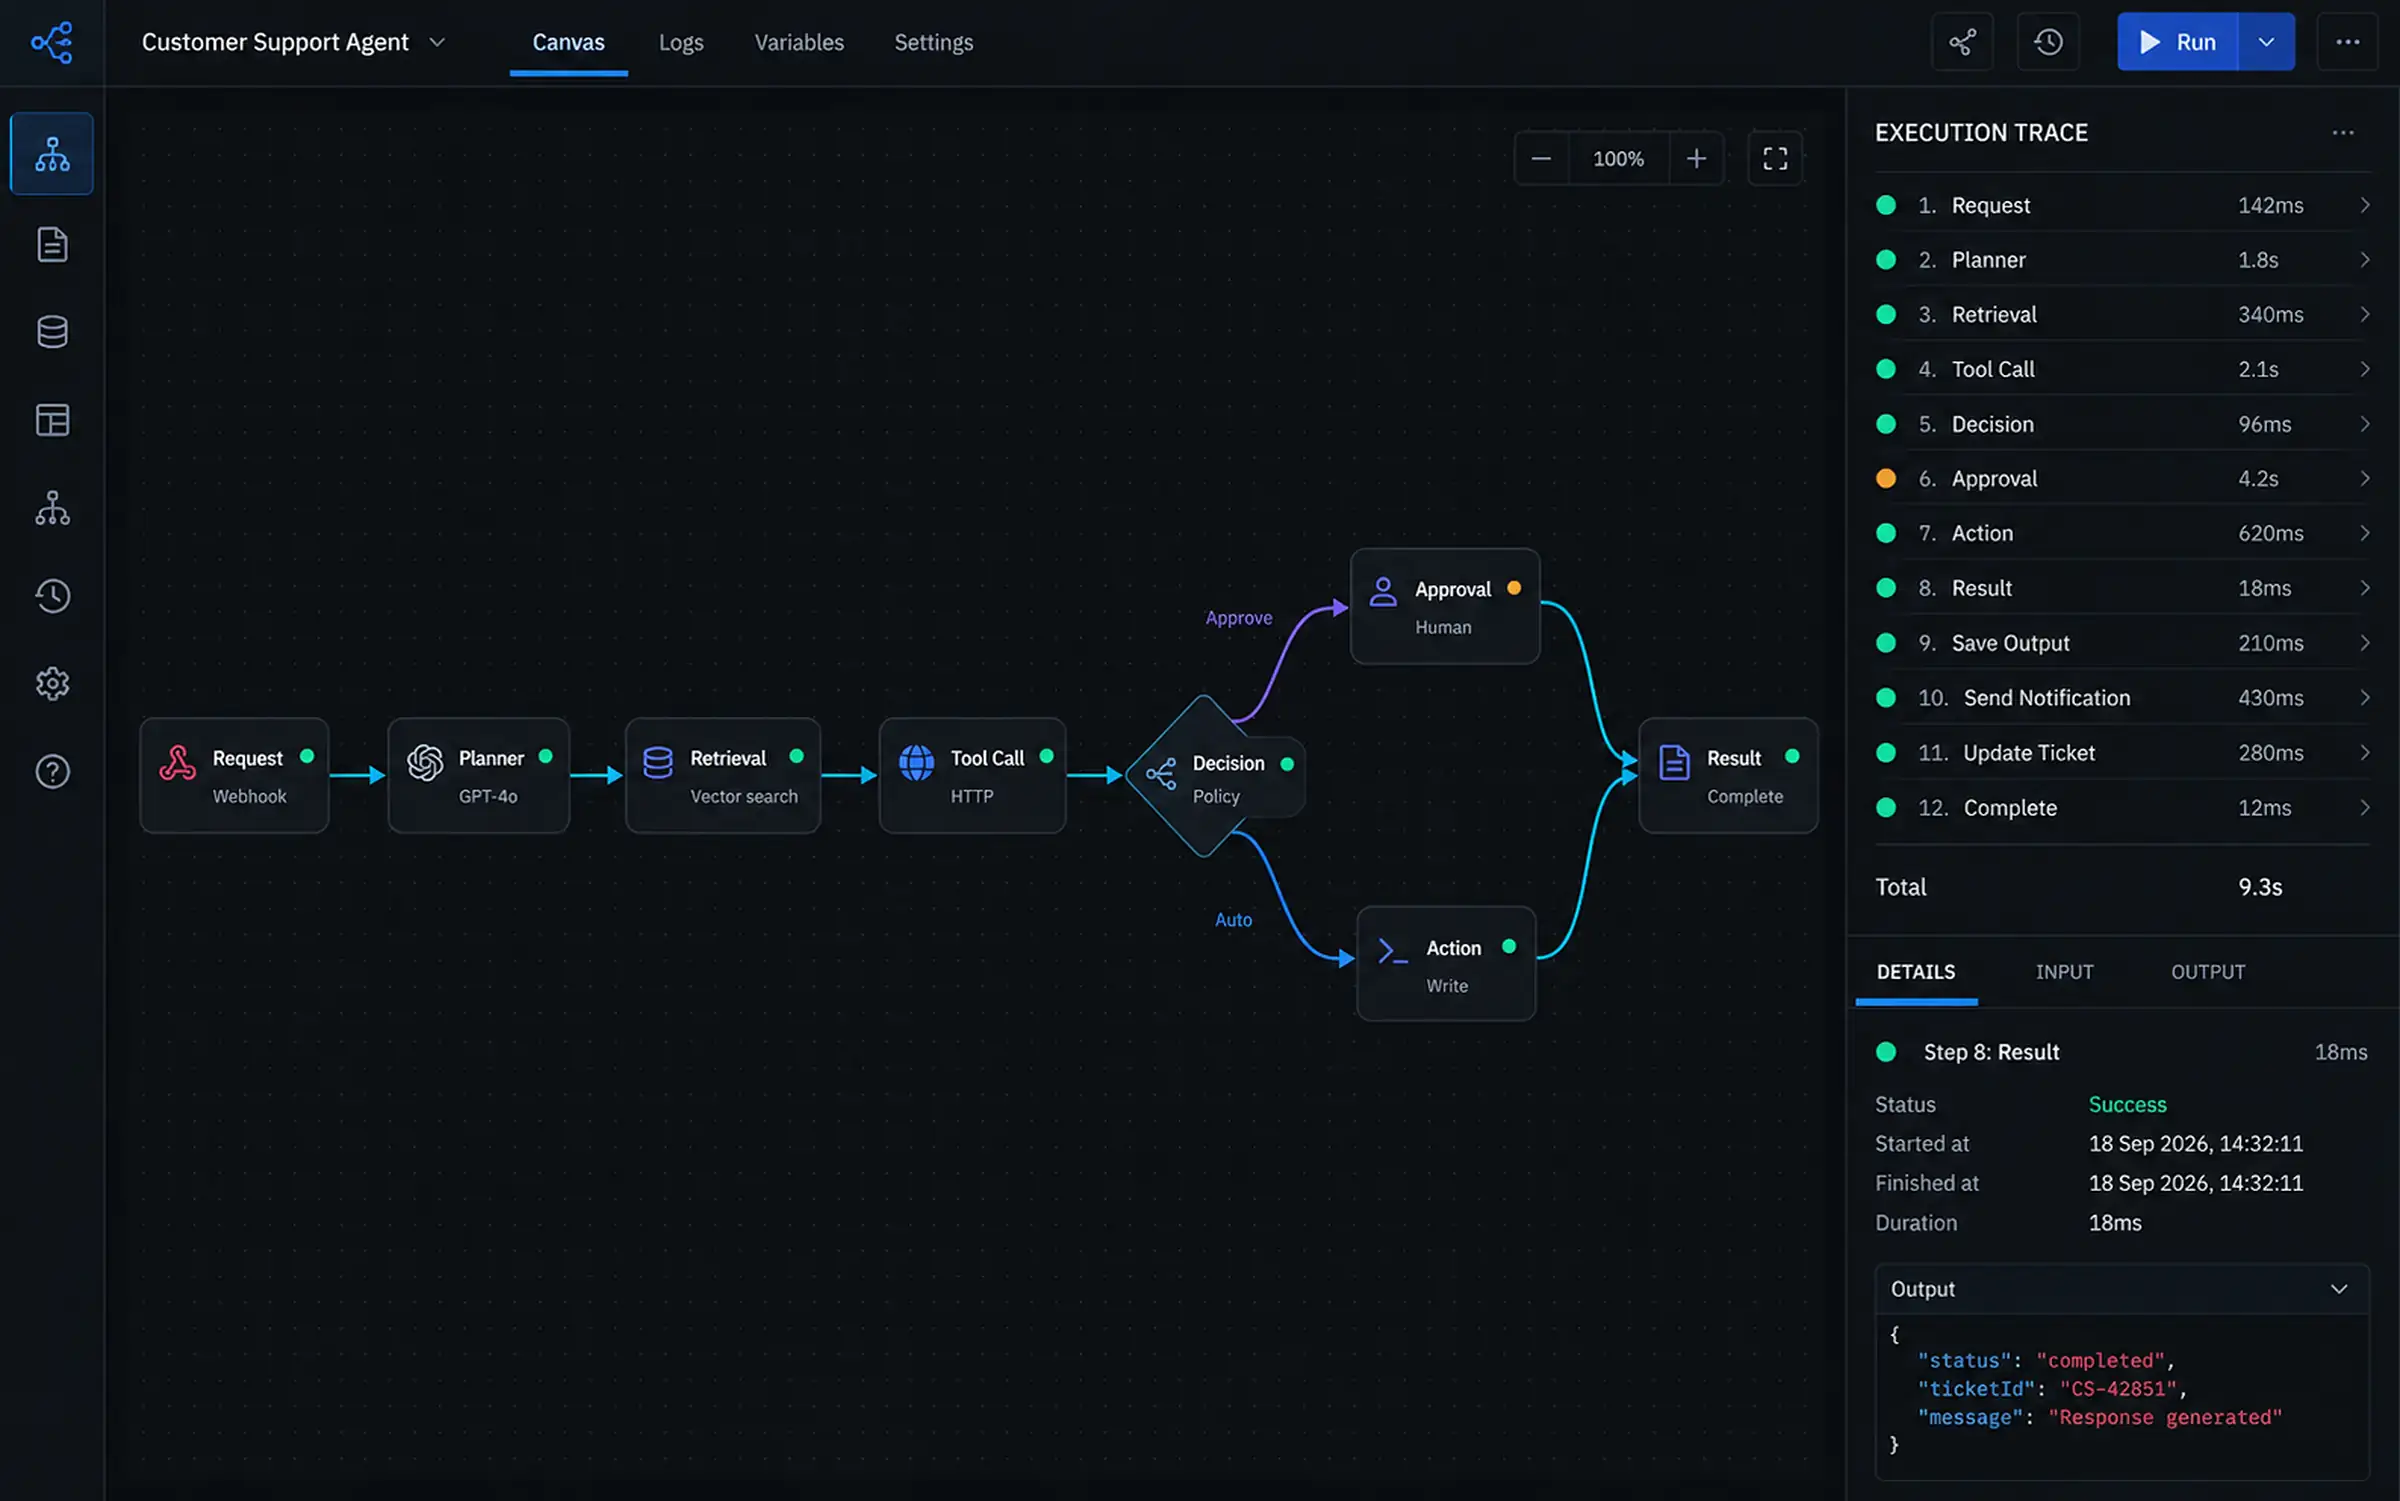Click the 100% zoom level display
The height and width of the screenshot is (1501, 2400).
(x=1618, y=159)
